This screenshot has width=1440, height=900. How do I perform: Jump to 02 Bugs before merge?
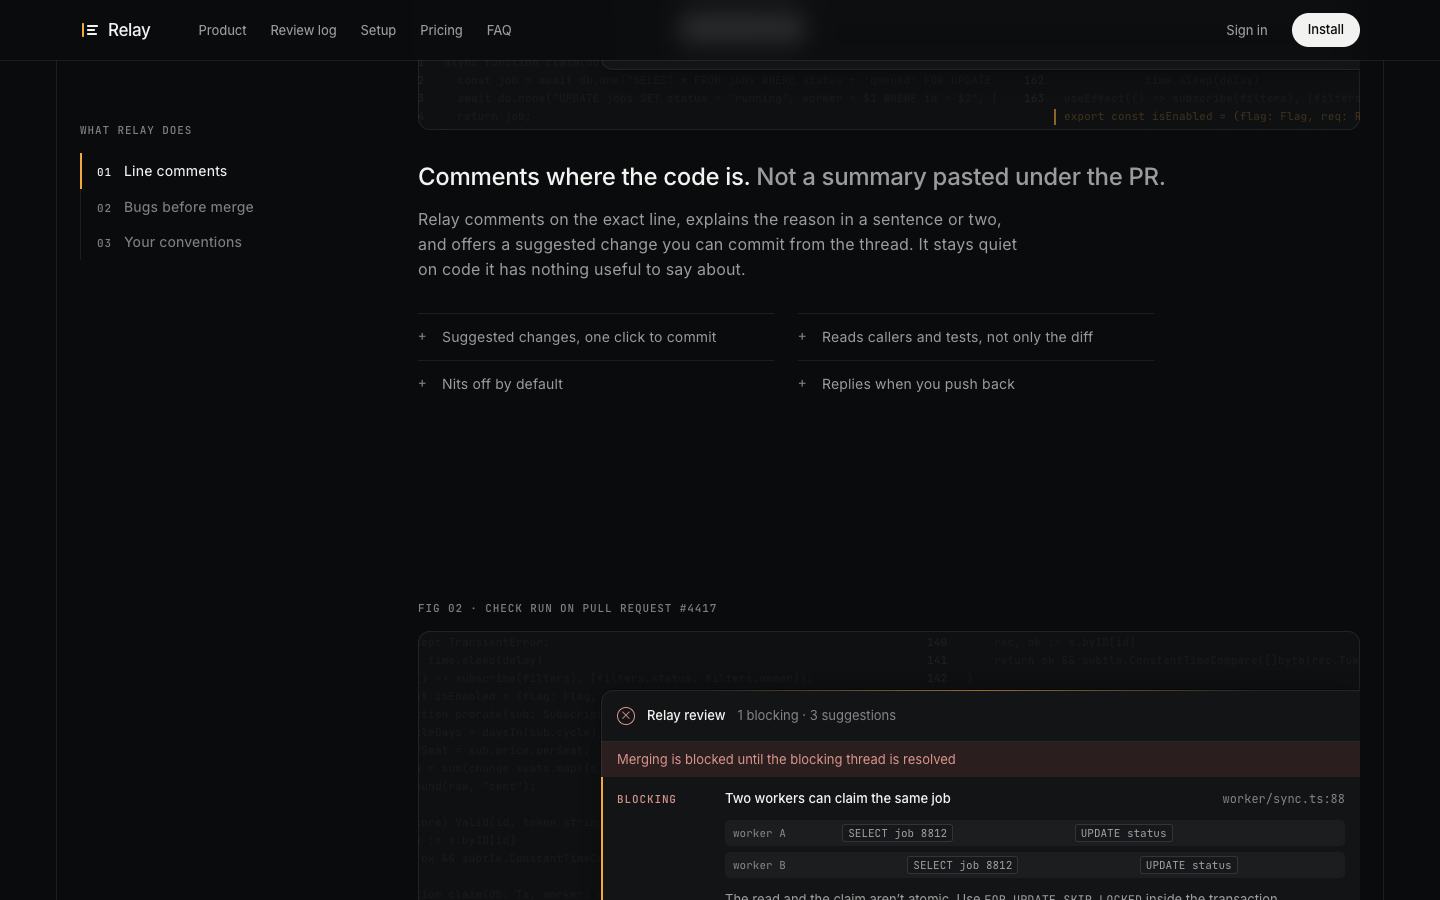[x=175, y=207]
